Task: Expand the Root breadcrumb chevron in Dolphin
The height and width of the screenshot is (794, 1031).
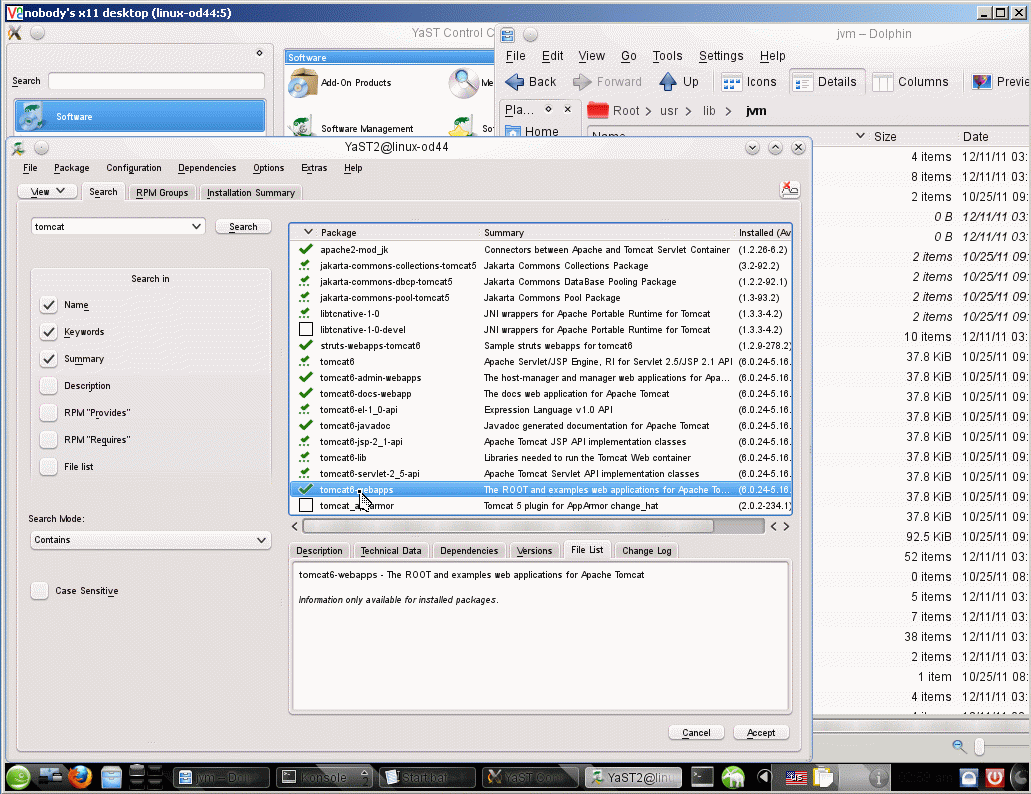Action: coord(648,111)
